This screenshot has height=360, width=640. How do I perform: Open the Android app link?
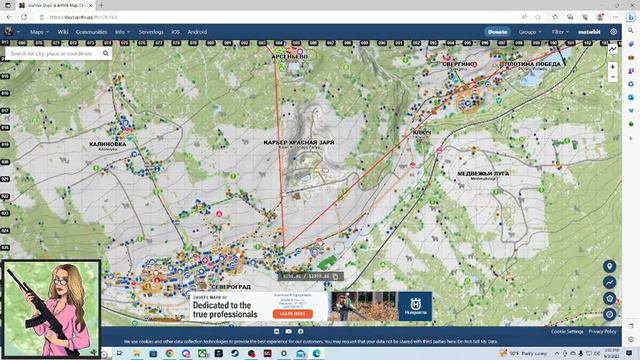197,32
